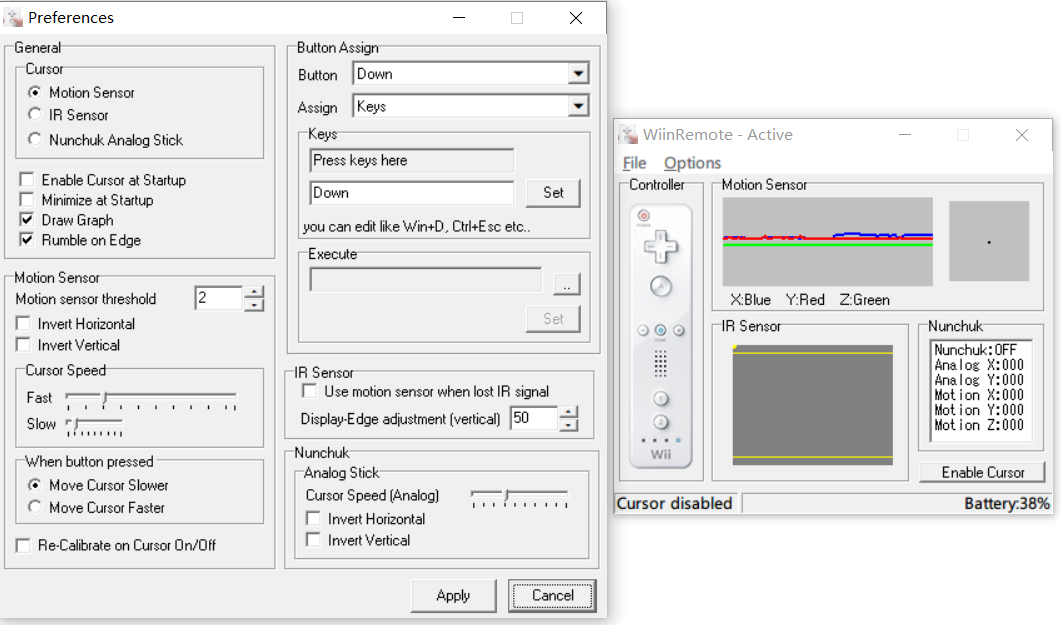The image size is (1061, 625).
Task: Click Battery:38% status indicator
Action: tap(1006, 503)
